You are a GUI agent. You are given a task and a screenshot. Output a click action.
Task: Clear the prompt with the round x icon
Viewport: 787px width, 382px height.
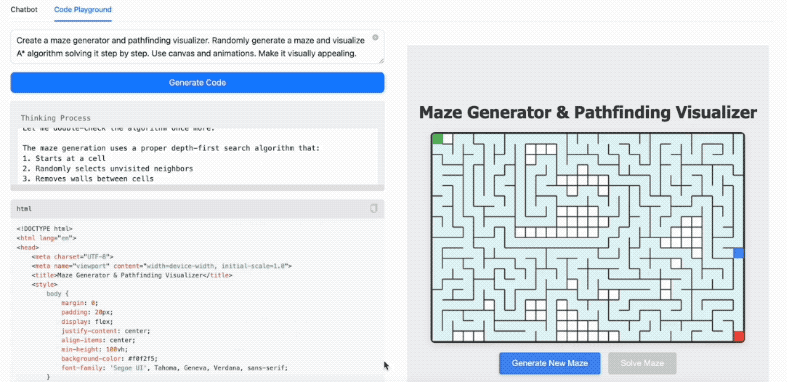click(x=375, y=38)
